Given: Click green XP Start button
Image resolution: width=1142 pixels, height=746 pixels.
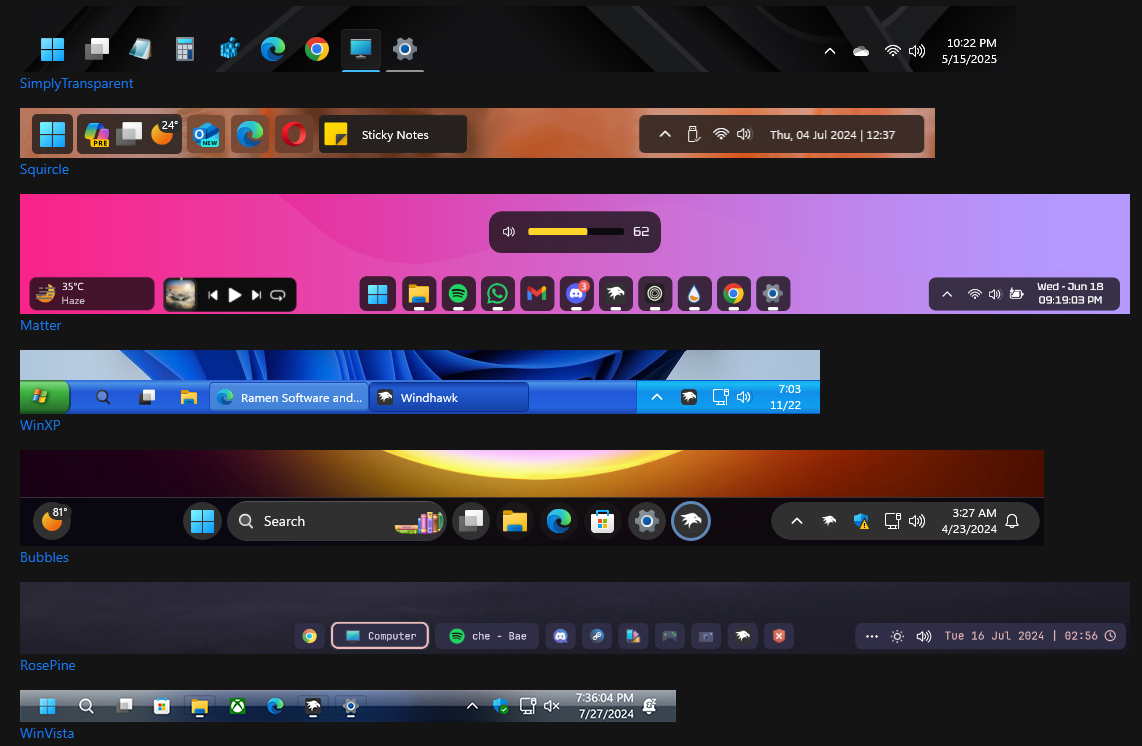Looking at the screenshot, I should (x=44, y=397).
